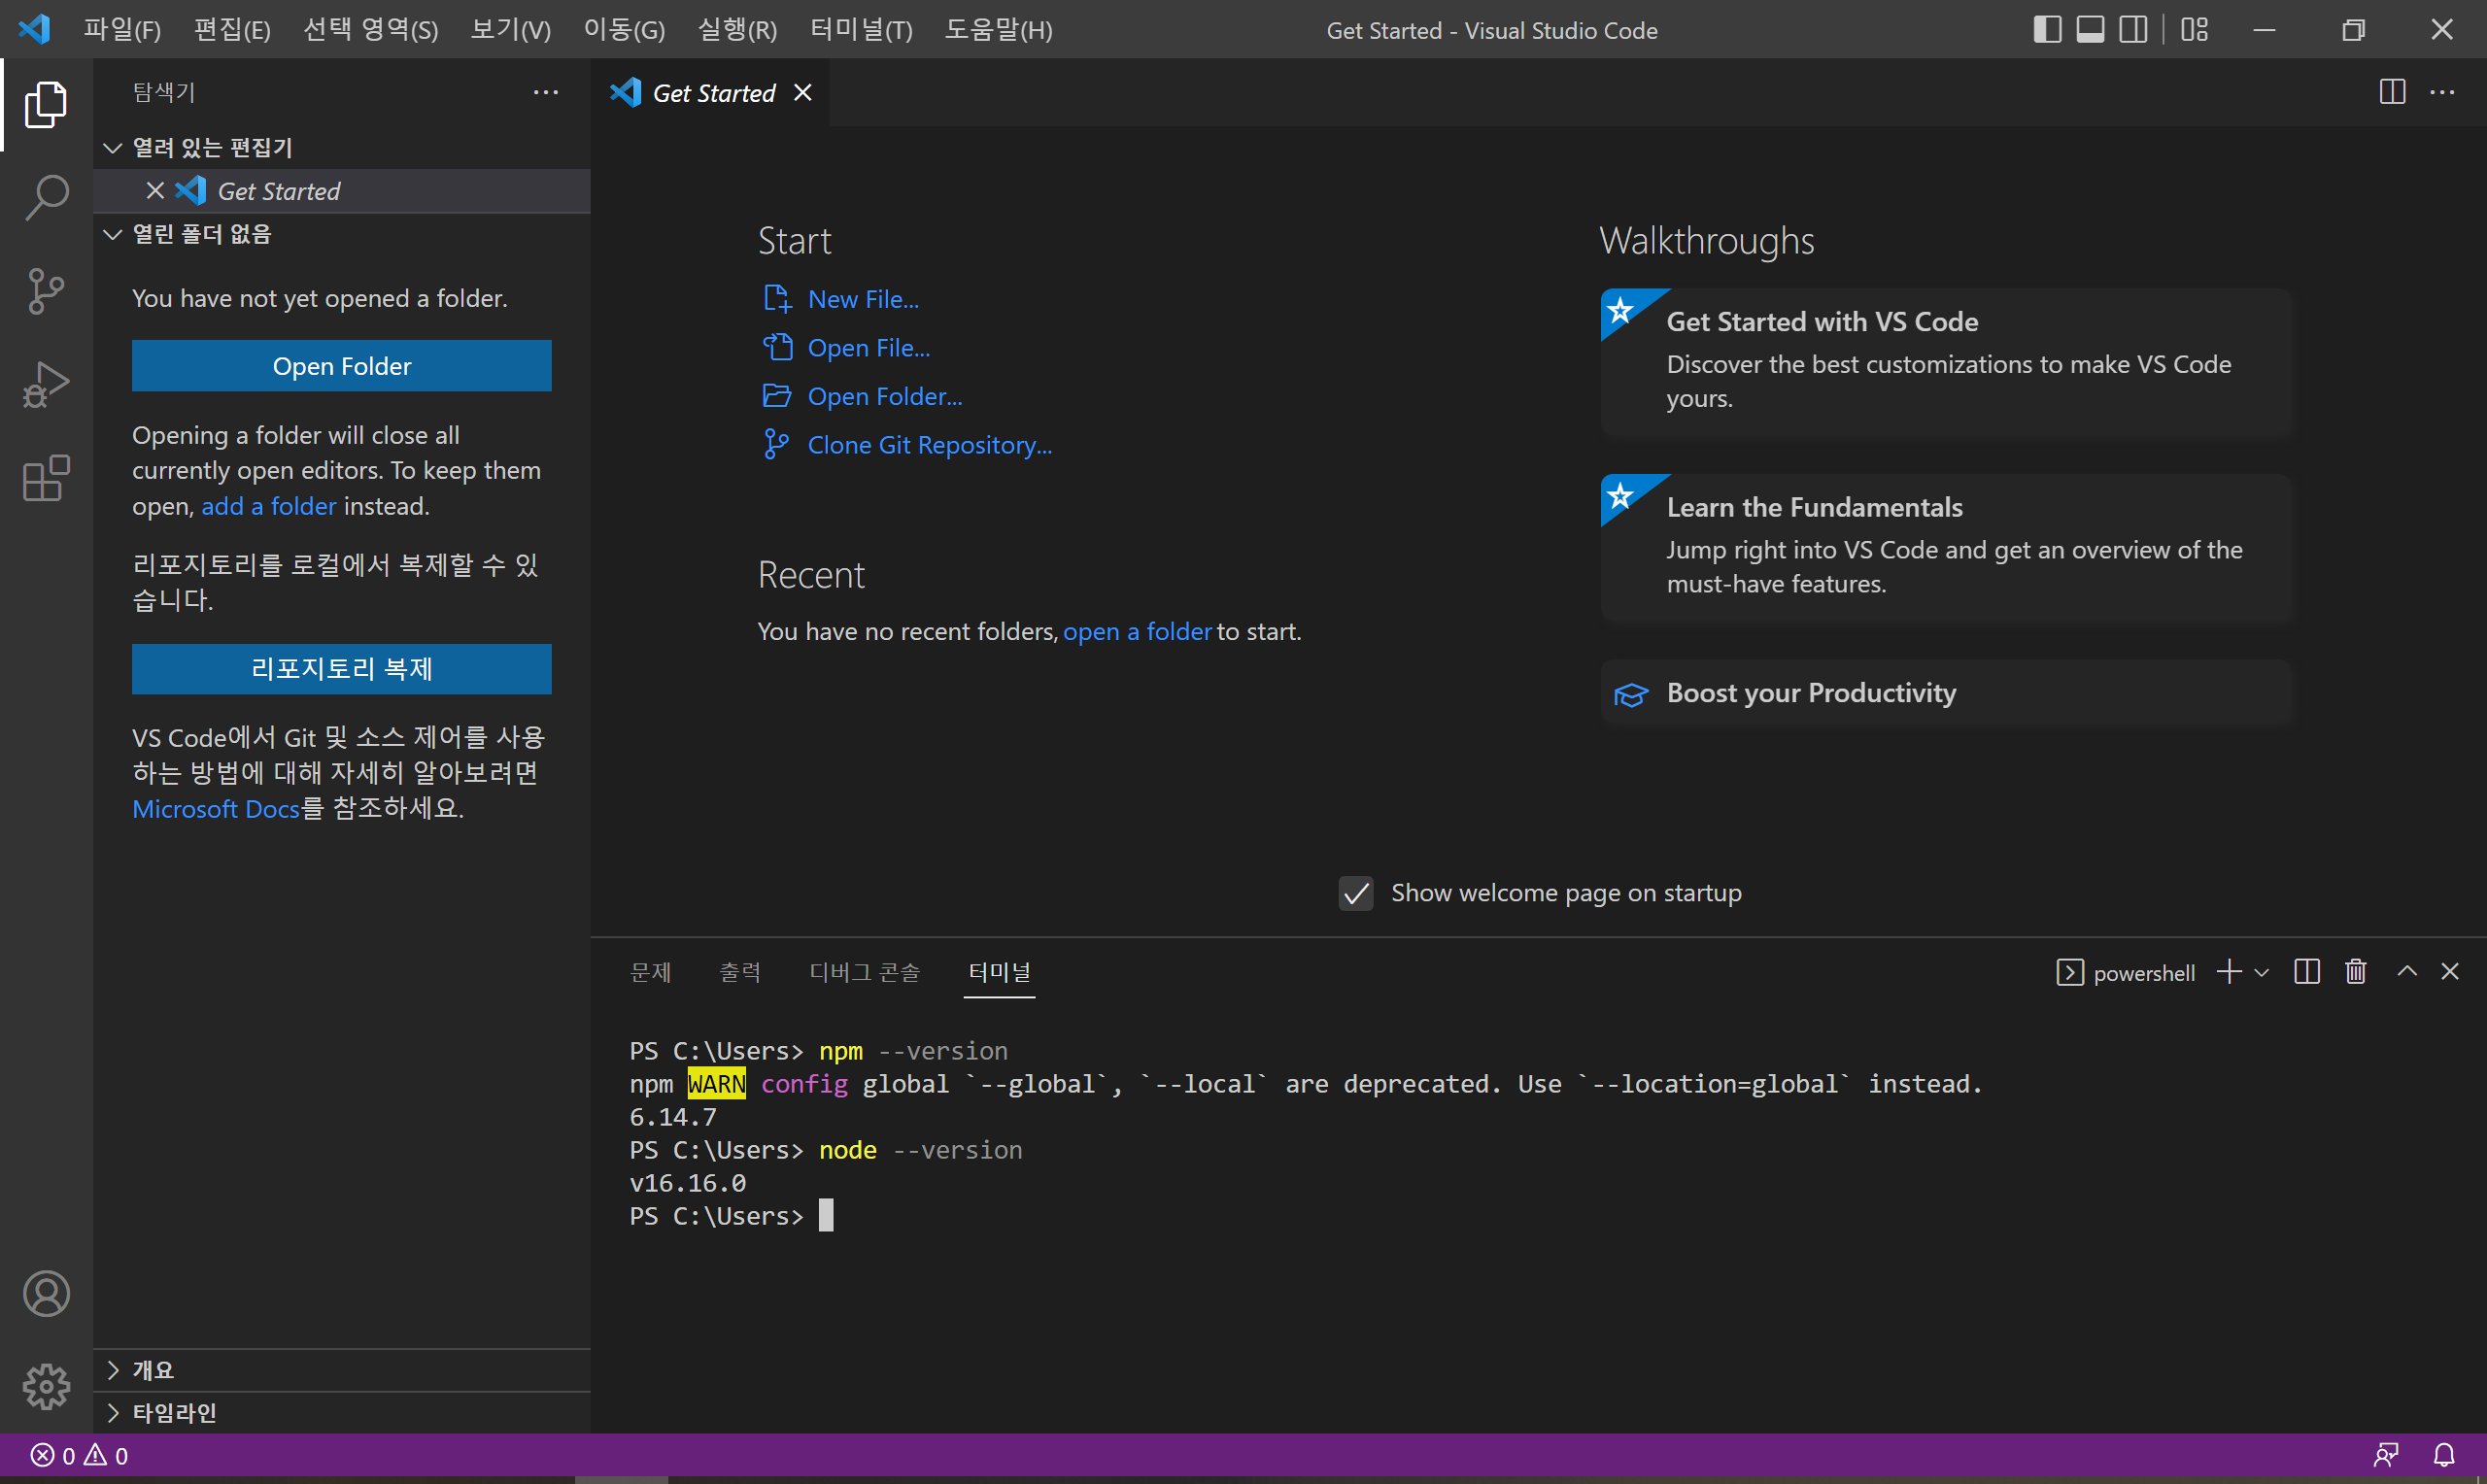This screenshot has width=2487, height=1484.
Task: Toggle the primary side bar layout button
Action: (2047, 30)
